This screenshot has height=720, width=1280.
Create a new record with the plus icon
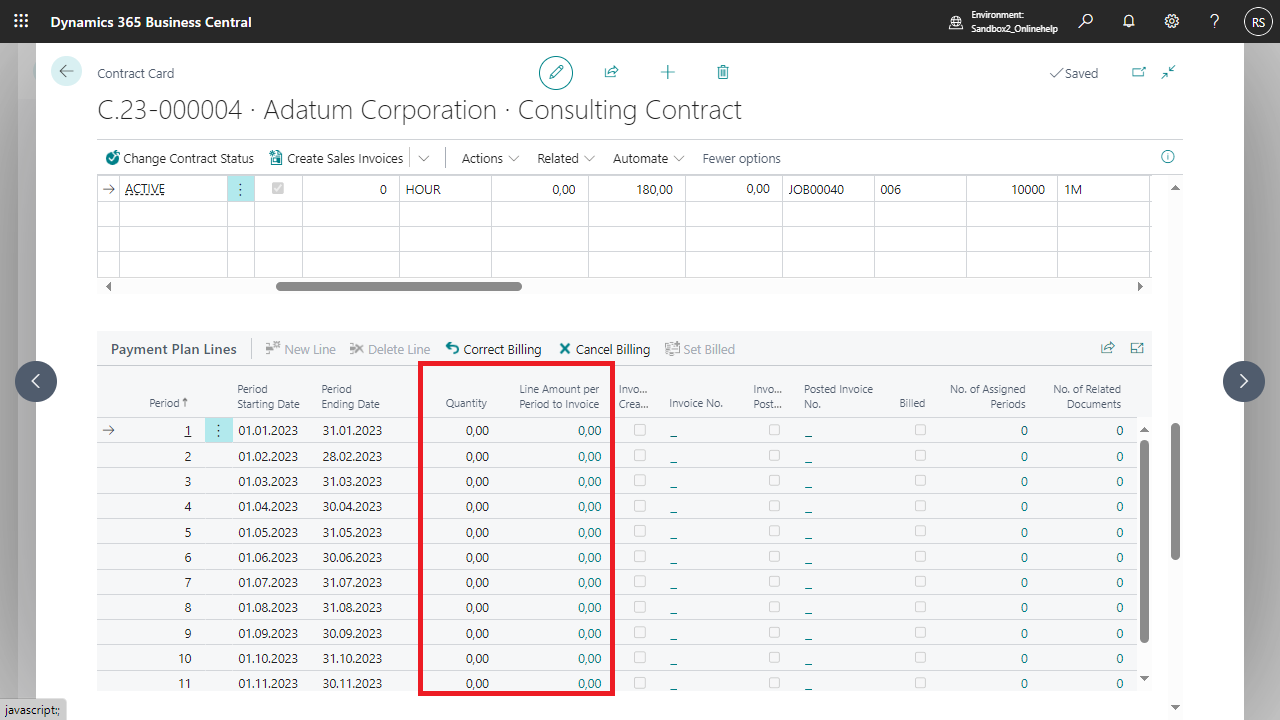coord(668,72)
